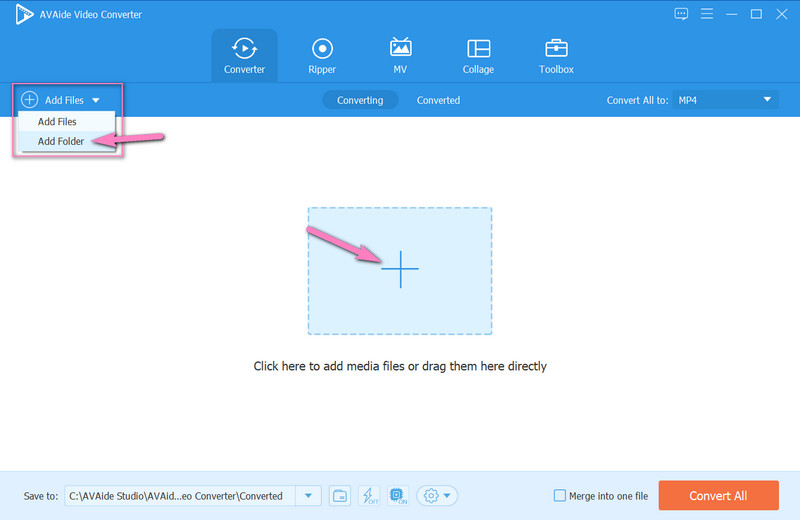Switch to the Converted tab
The height and width of the screenshot is (520, 800).
(438, 100)
